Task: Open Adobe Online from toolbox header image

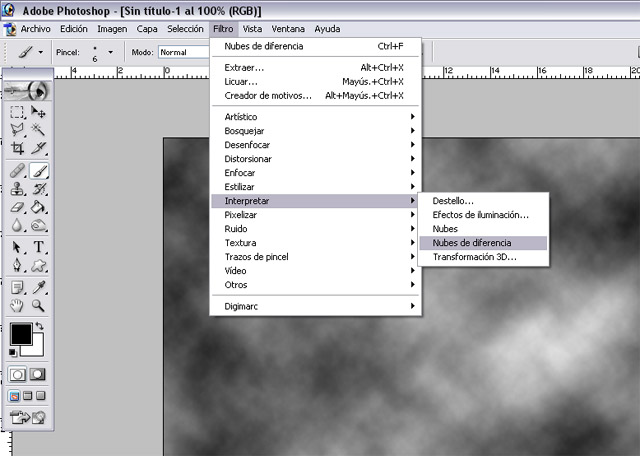Action: click(x=28, y=91)
